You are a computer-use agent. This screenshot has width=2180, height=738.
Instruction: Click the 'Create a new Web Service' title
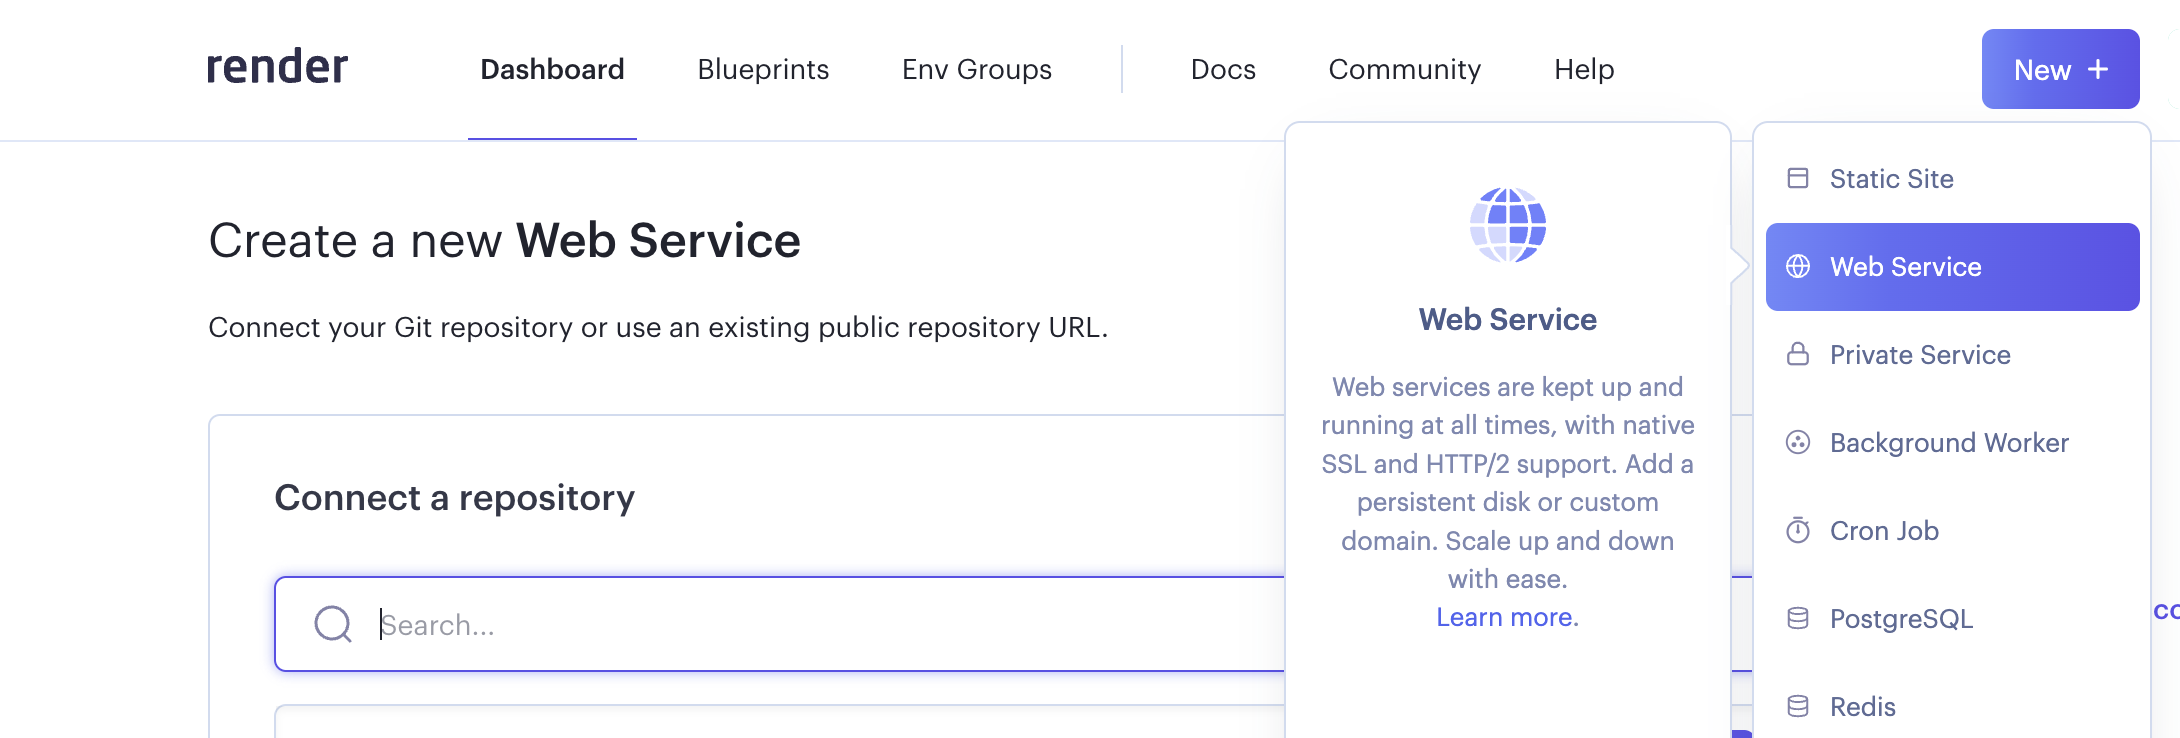505,241
